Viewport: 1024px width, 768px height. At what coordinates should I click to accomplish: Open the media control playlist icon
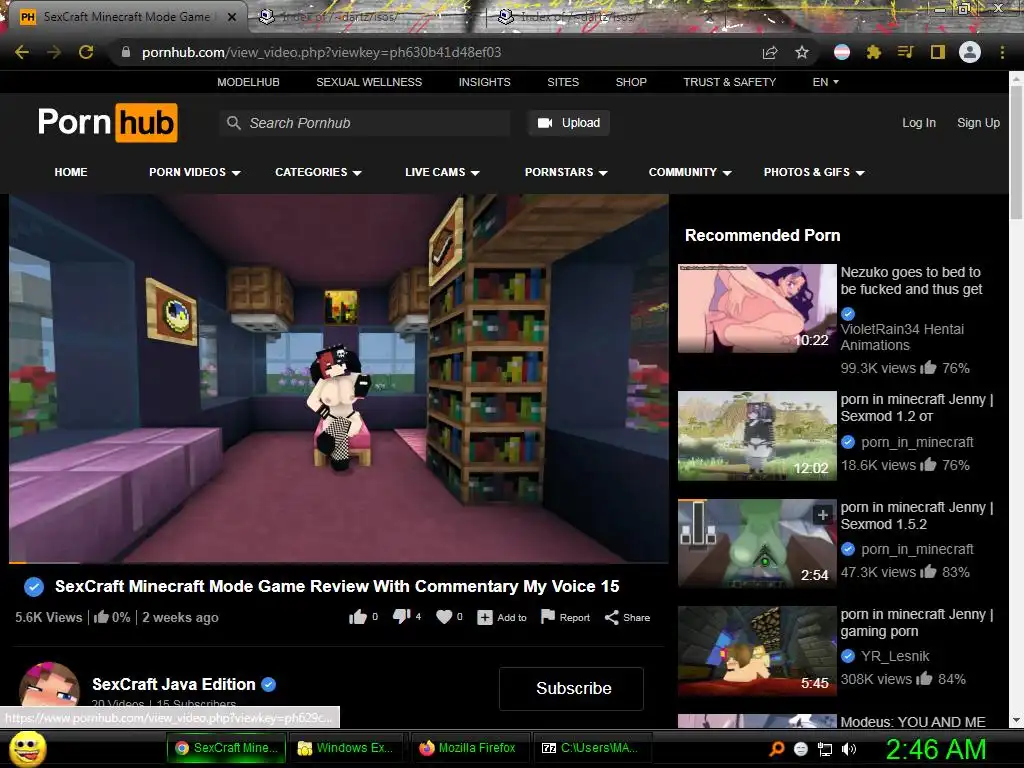pyautogui.click(x=906, y=52)
